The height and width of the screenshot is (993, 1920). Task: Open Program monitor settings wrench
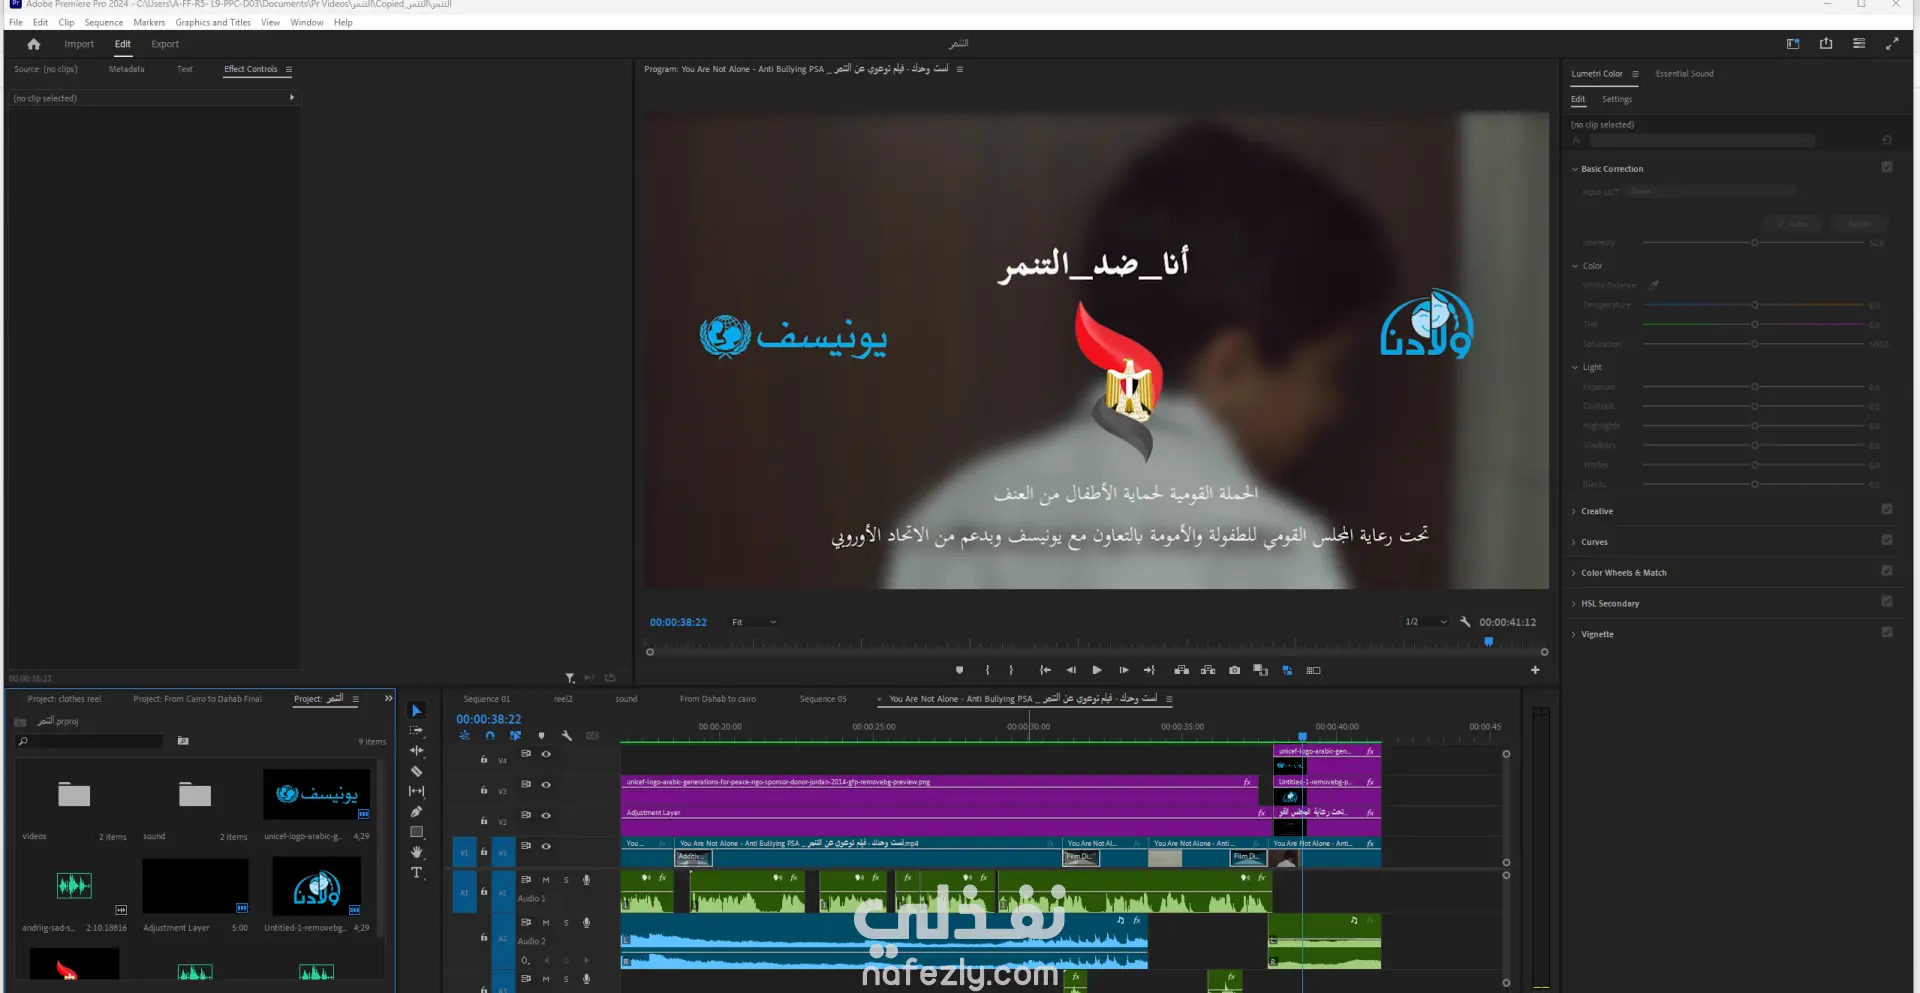point(1465,622)
